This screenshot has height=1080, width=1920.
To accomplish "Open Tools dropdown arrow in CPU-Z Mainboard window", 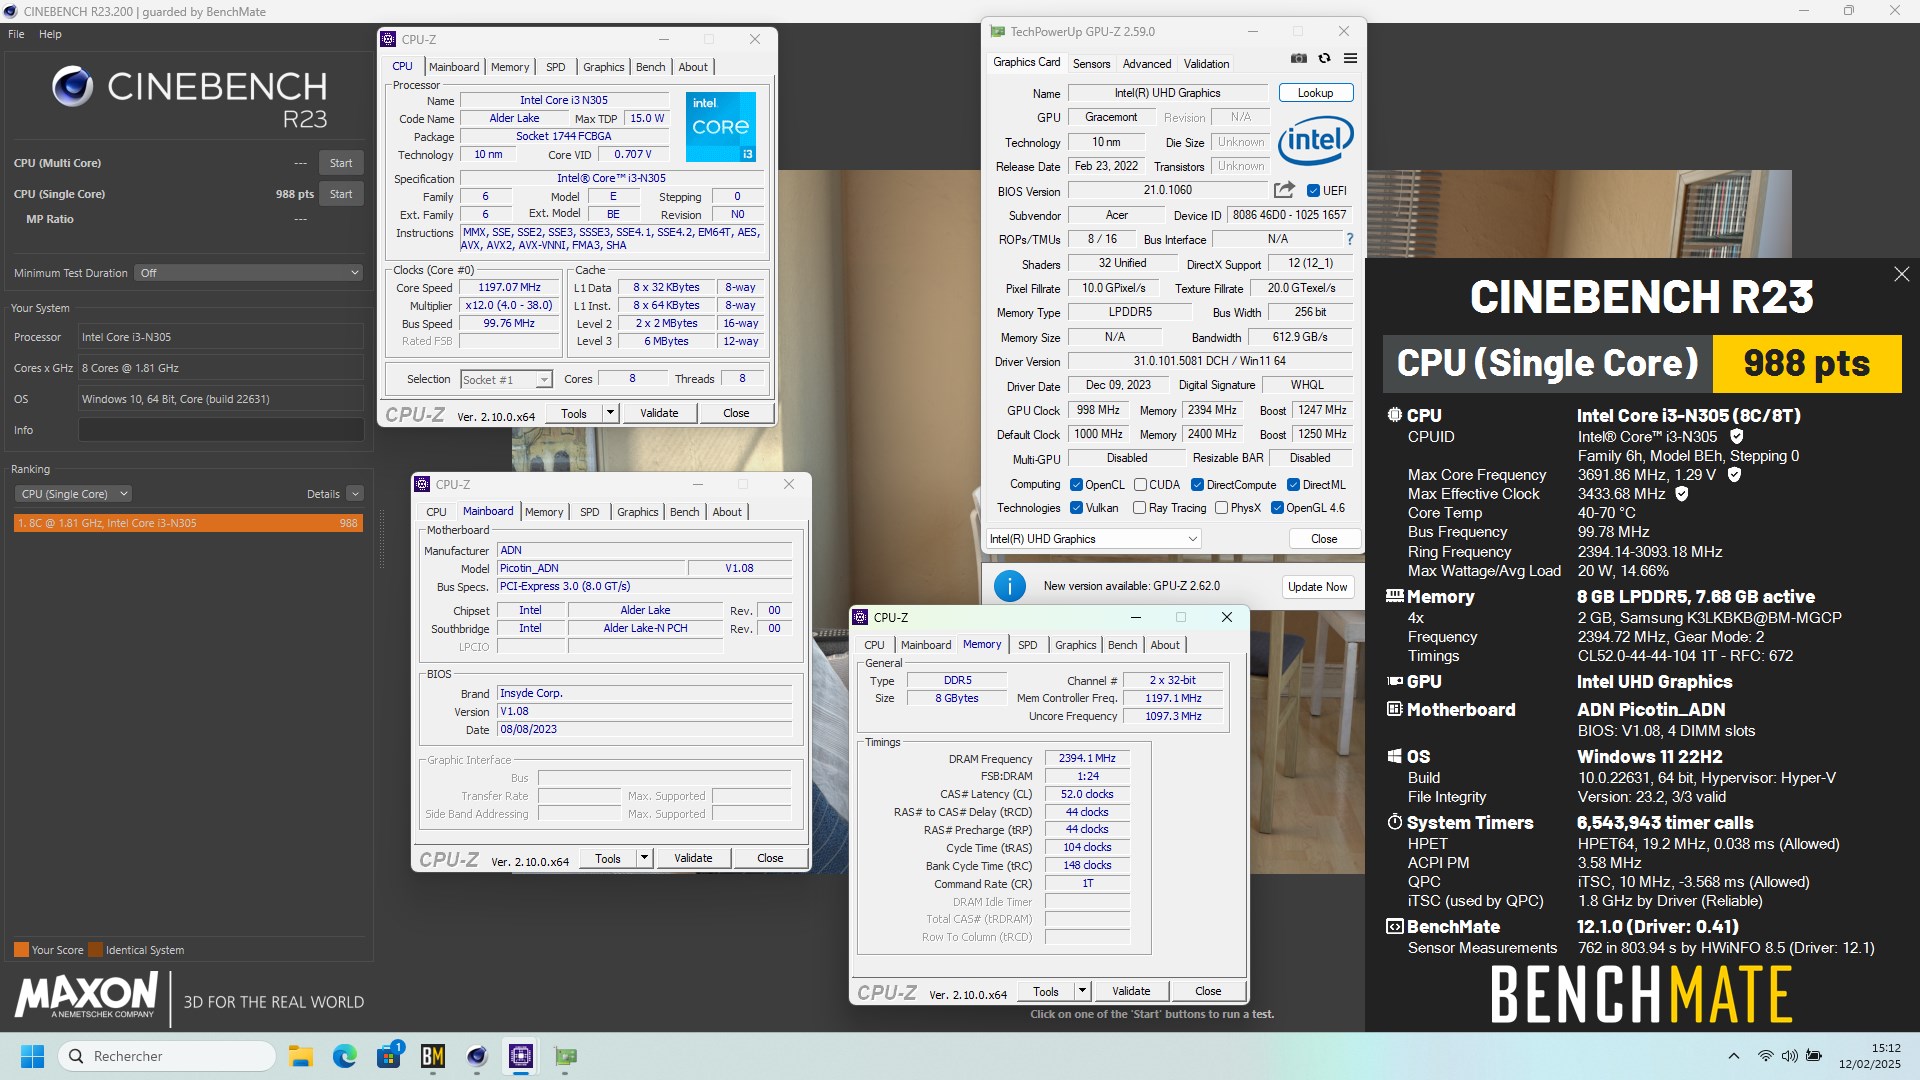I will [x=644, y=858].
